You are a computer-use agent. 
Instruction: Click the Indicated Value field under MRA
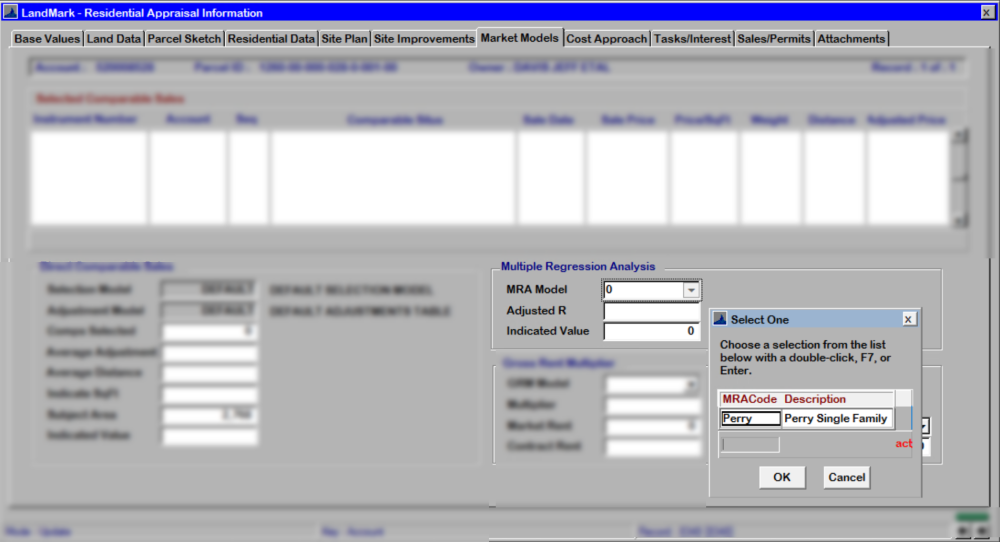[652, 332]
